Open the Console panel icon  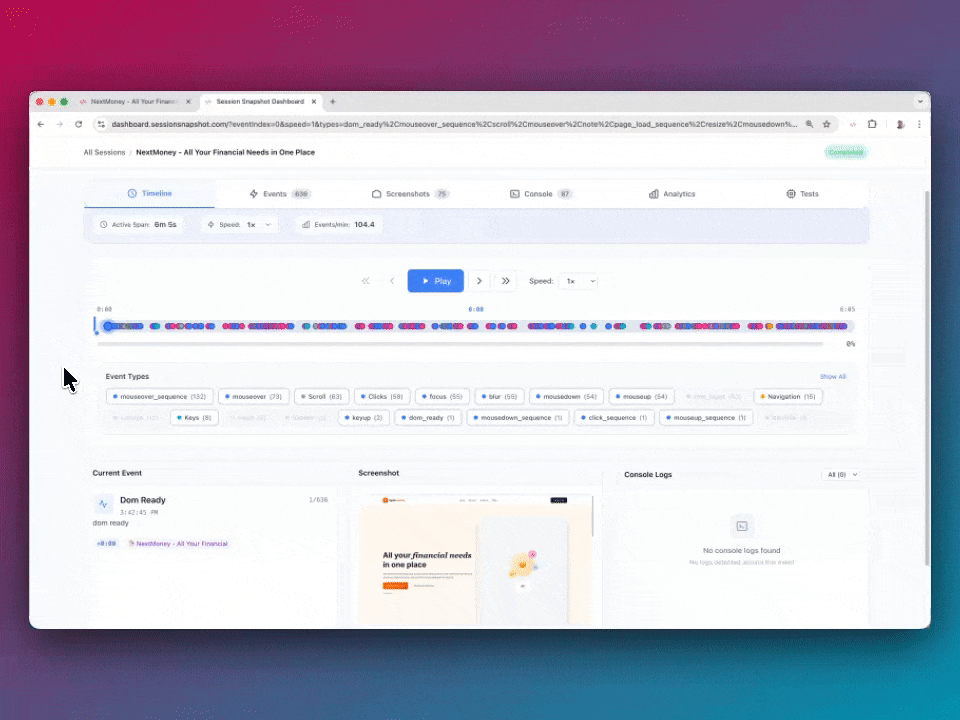[x=516, y=193]
